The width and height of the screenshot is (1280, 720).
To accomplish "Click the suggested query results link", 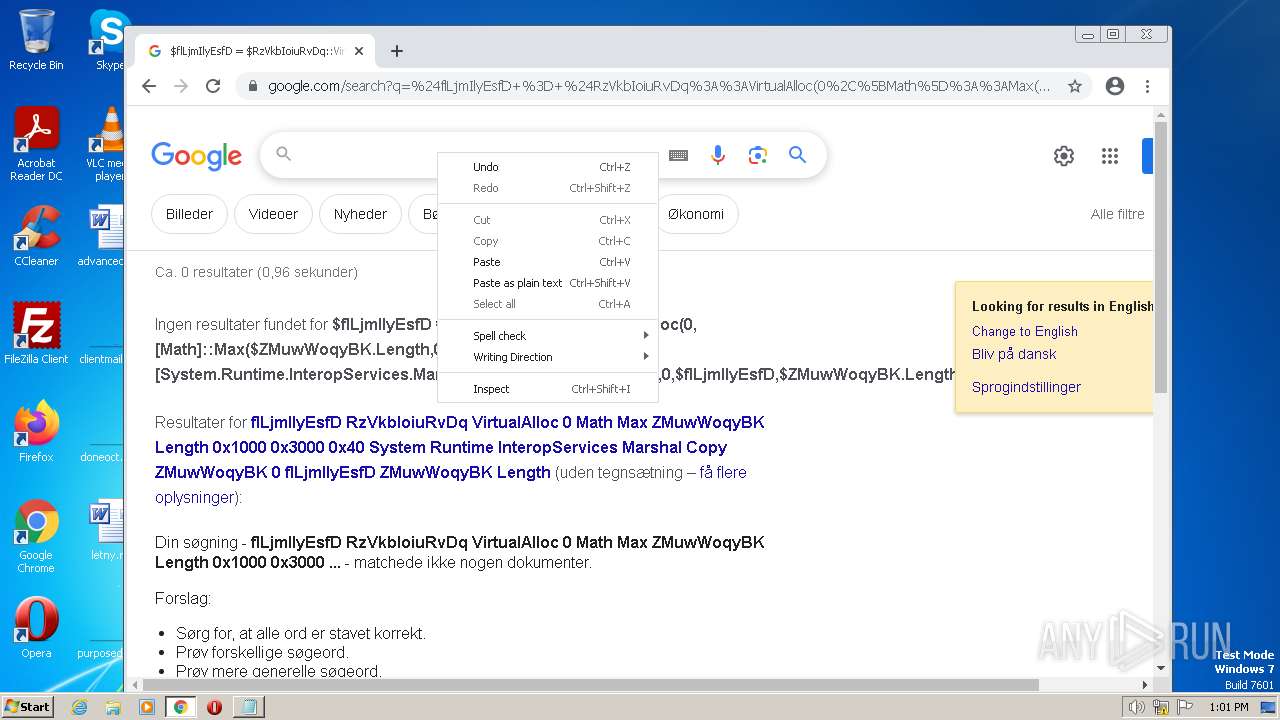I will [x=459, y=447].
